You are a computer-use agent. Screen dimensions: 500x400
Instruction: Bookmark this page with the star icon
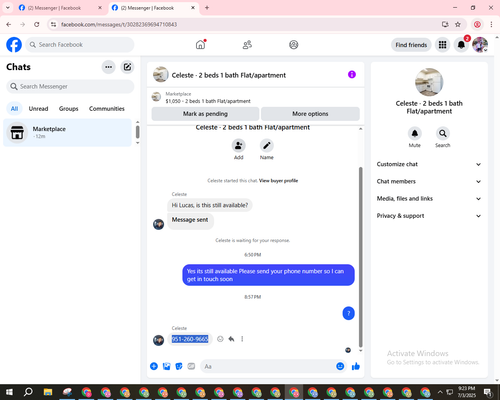tap(458, 24)
